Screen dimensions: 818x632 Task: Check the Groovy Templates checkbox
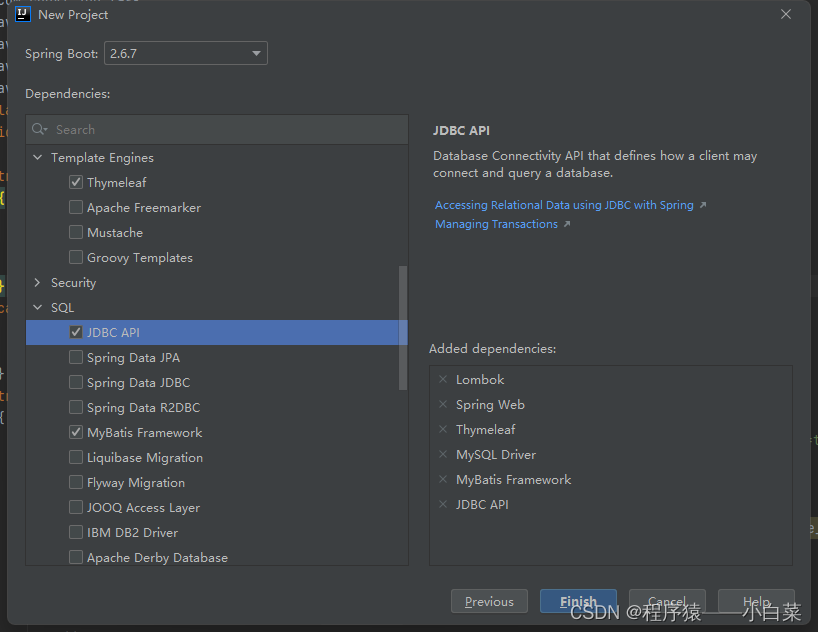pyautogui.click(x=76, y=257)
